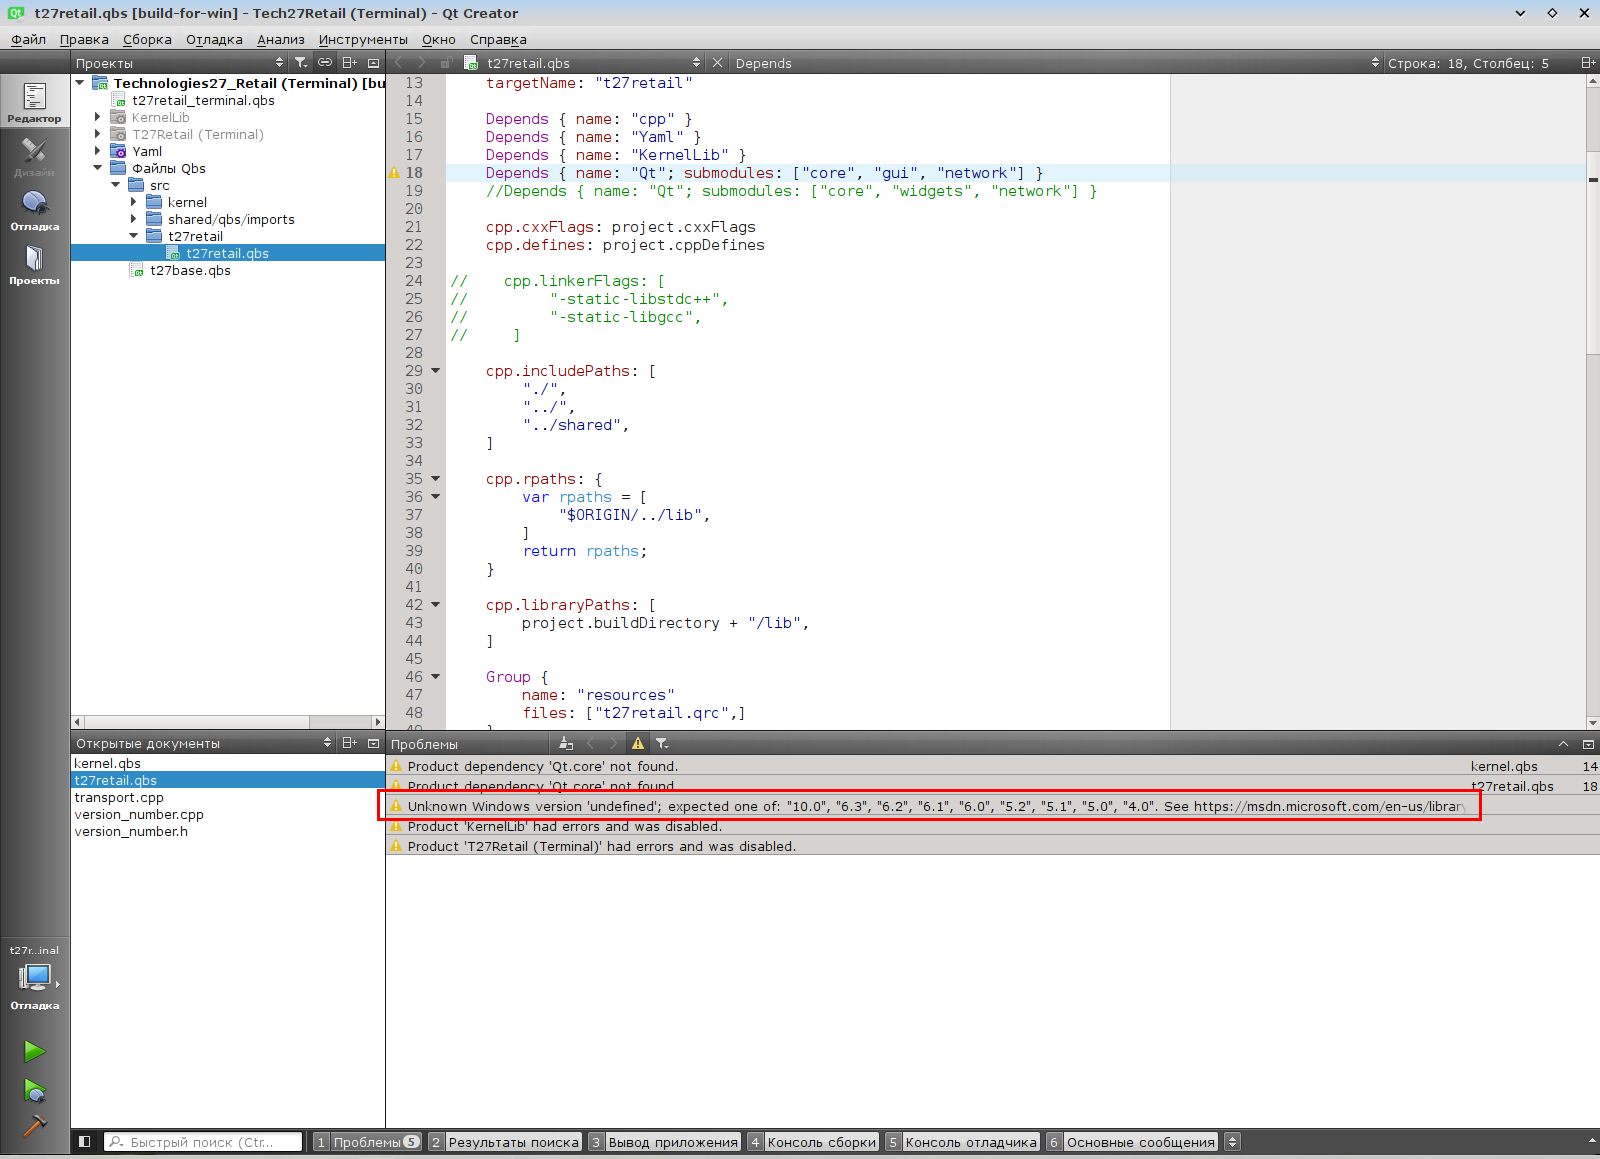Viewport: 1600px width, 1159px height.
Task: Open Проекты mode in the left sidebar
Action: [x=35, y=265]
